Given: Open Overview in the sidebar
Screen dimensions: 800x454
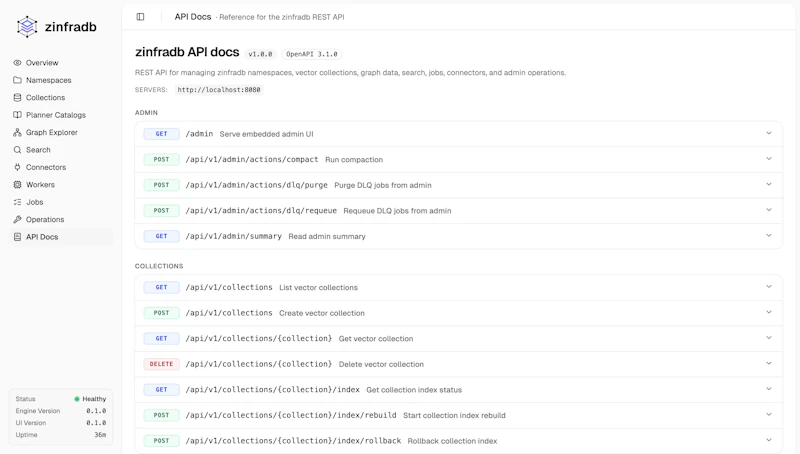Looking at the screenshot, I should coord(61,63).
